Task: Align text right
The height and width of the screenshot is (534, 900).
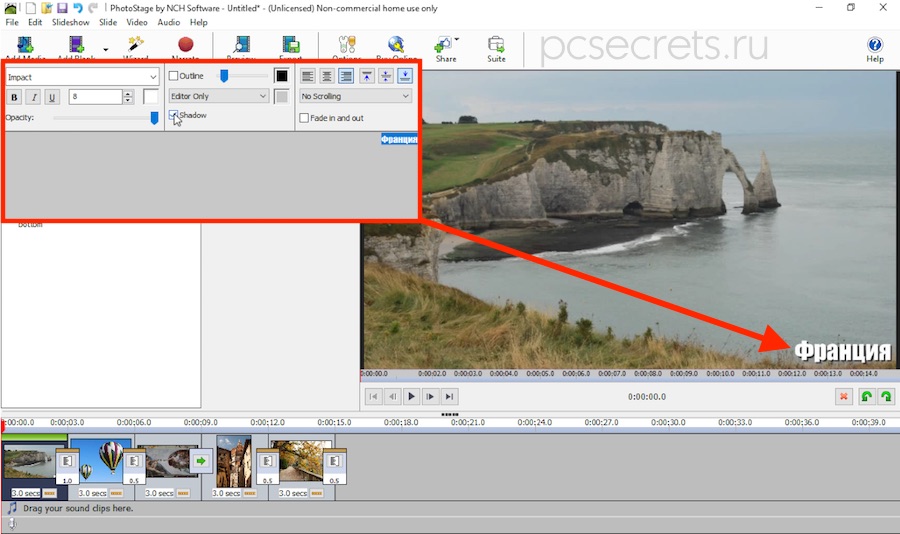Action: 346,76
